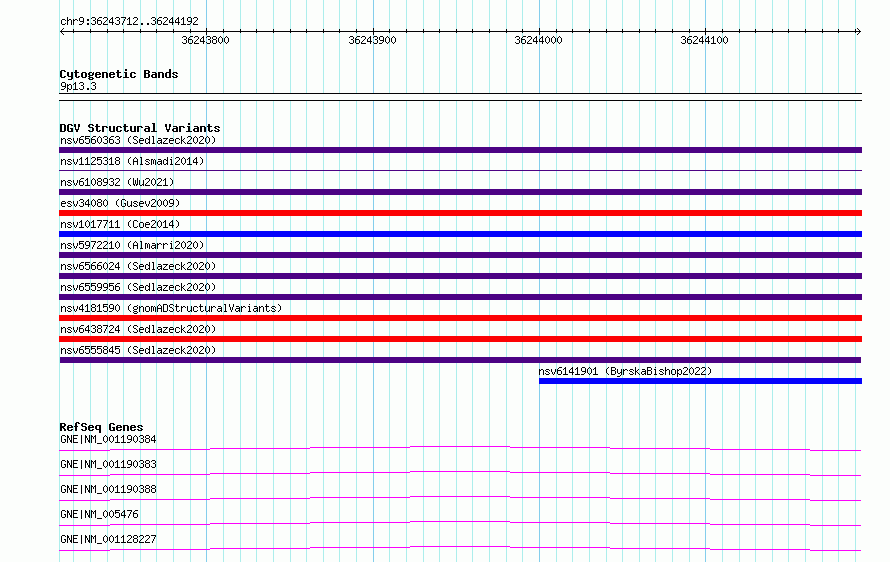Screen dimensions: 890x562
Task: Click the nsv1017711 blue variant bar
Action: (460, 234)
